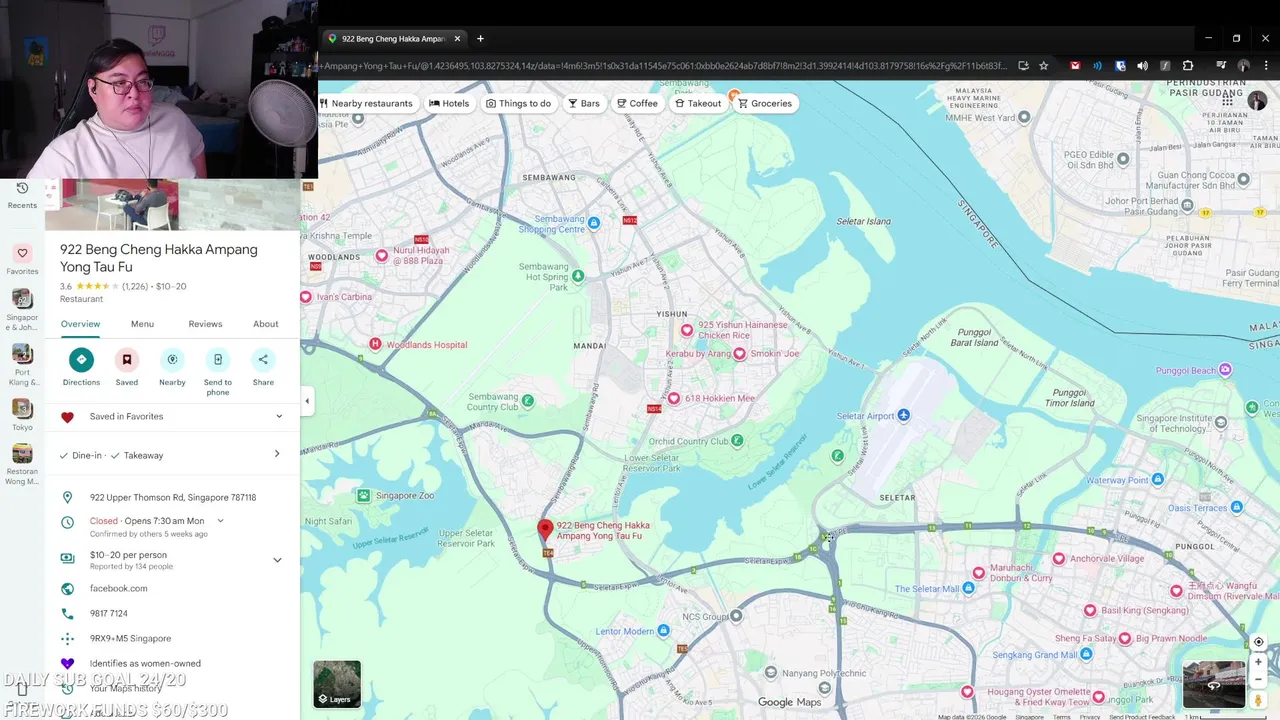
Task: Expand price per person details
Action: point(277,560)
